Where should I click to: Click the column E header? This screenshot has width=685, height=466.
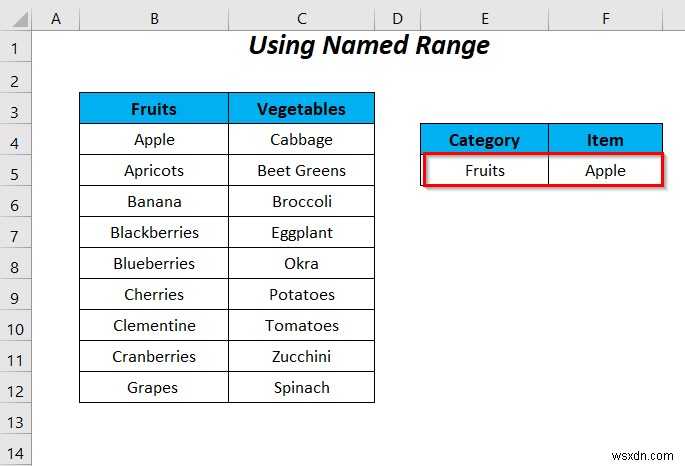[x=484, y=18]
